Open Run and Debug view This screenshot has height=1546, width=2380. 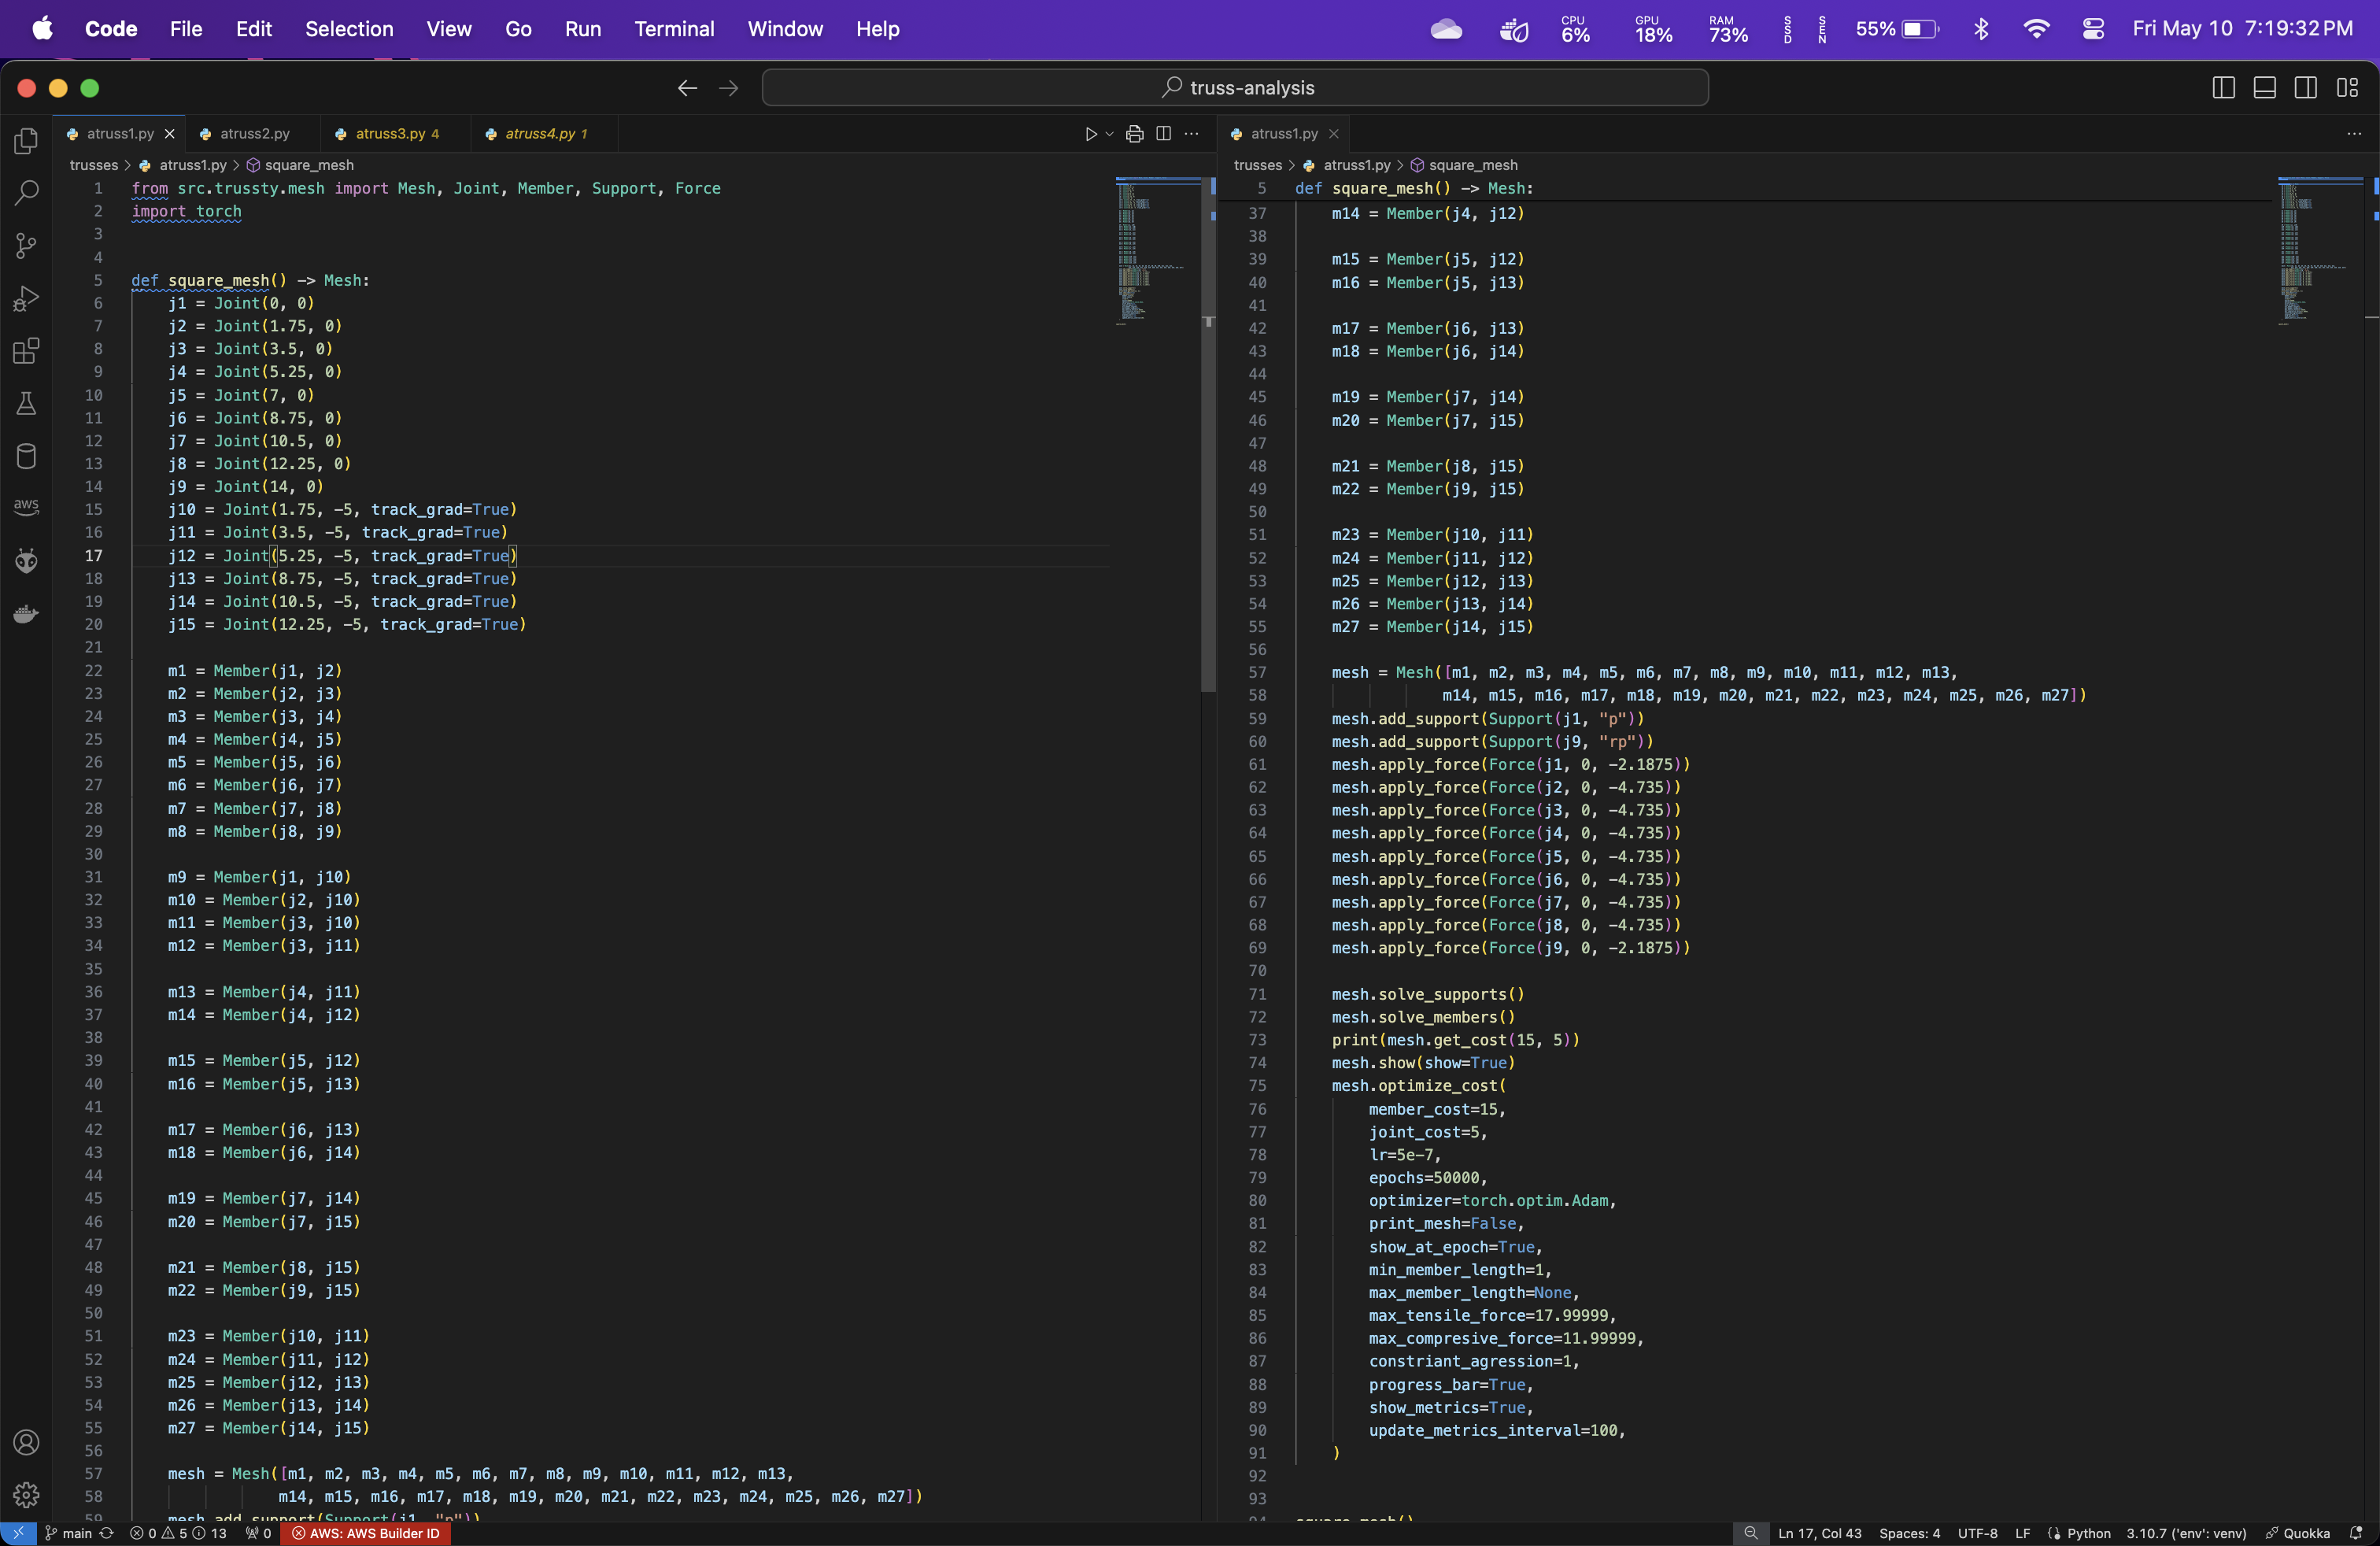pos(27,299)
